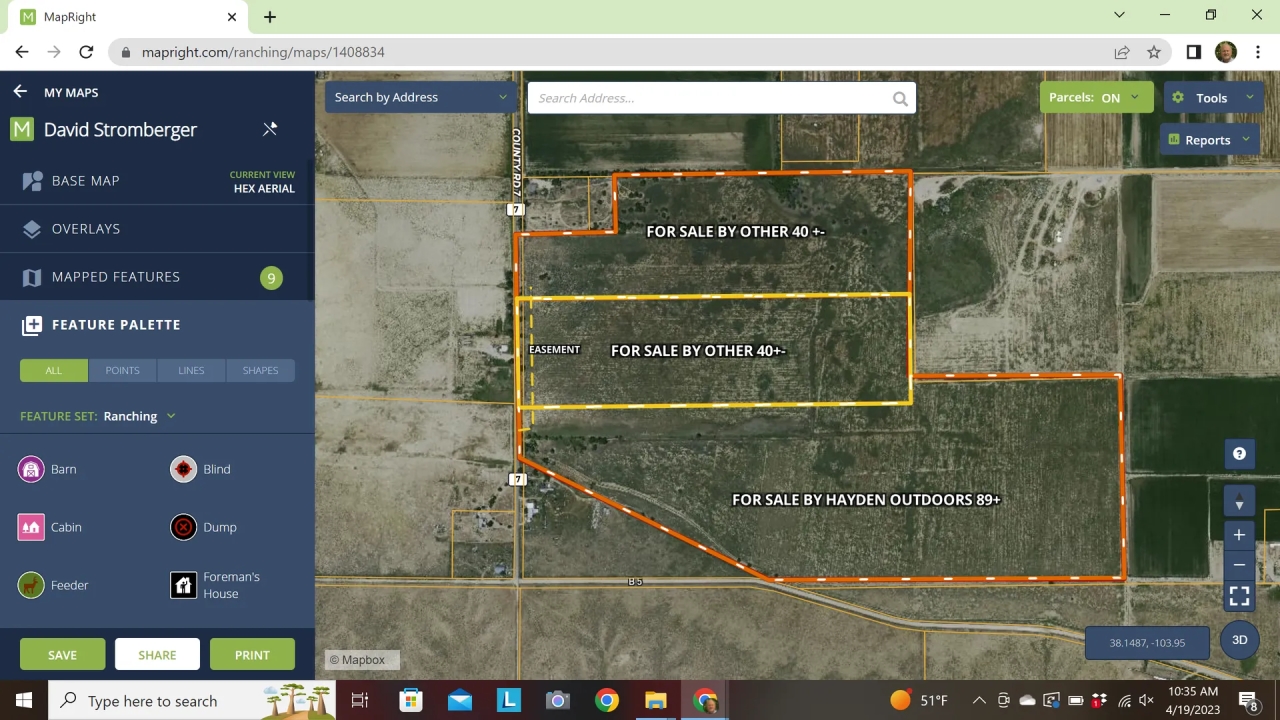Open the Mapped Features section
Screen dimensions: 1280x720
[x=157, y=277]
